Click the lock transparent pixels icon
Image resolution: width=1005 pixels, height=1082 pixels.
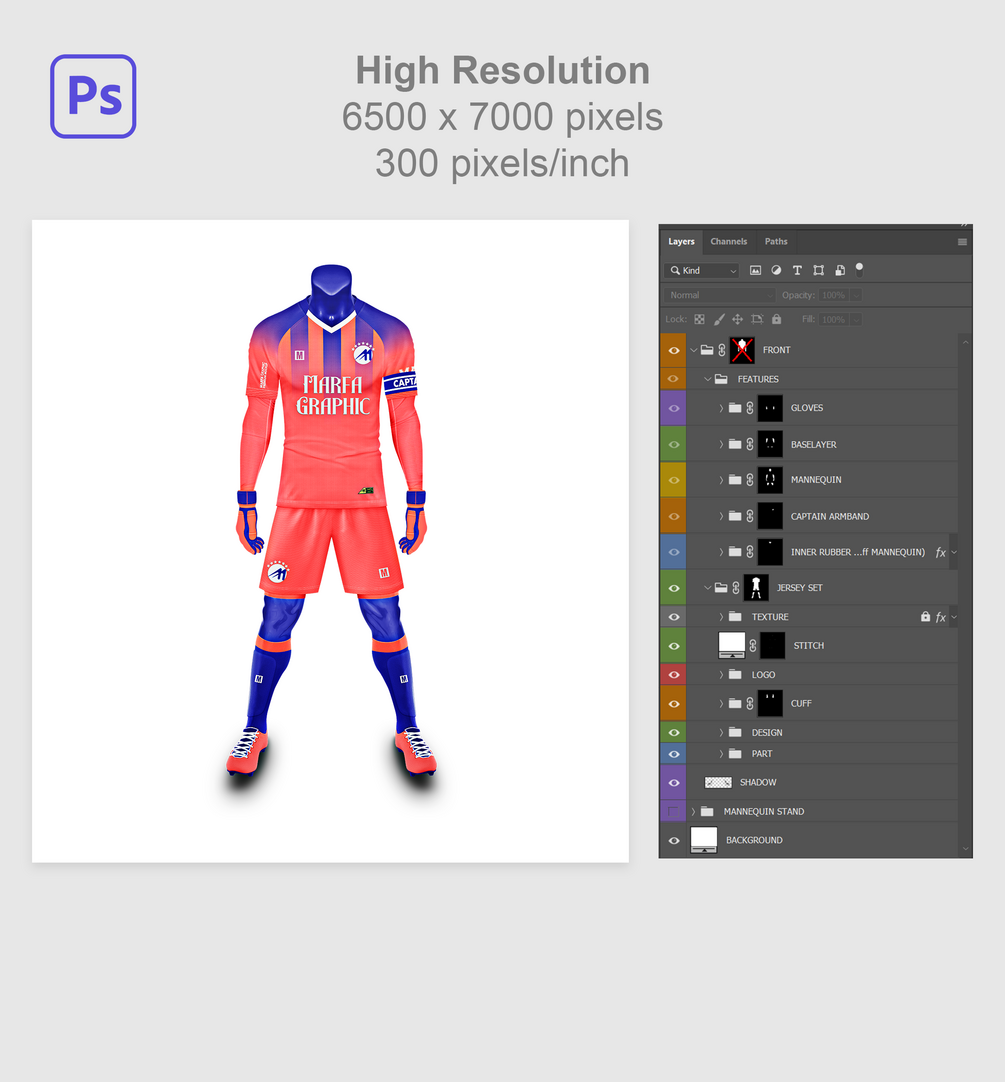699,319
